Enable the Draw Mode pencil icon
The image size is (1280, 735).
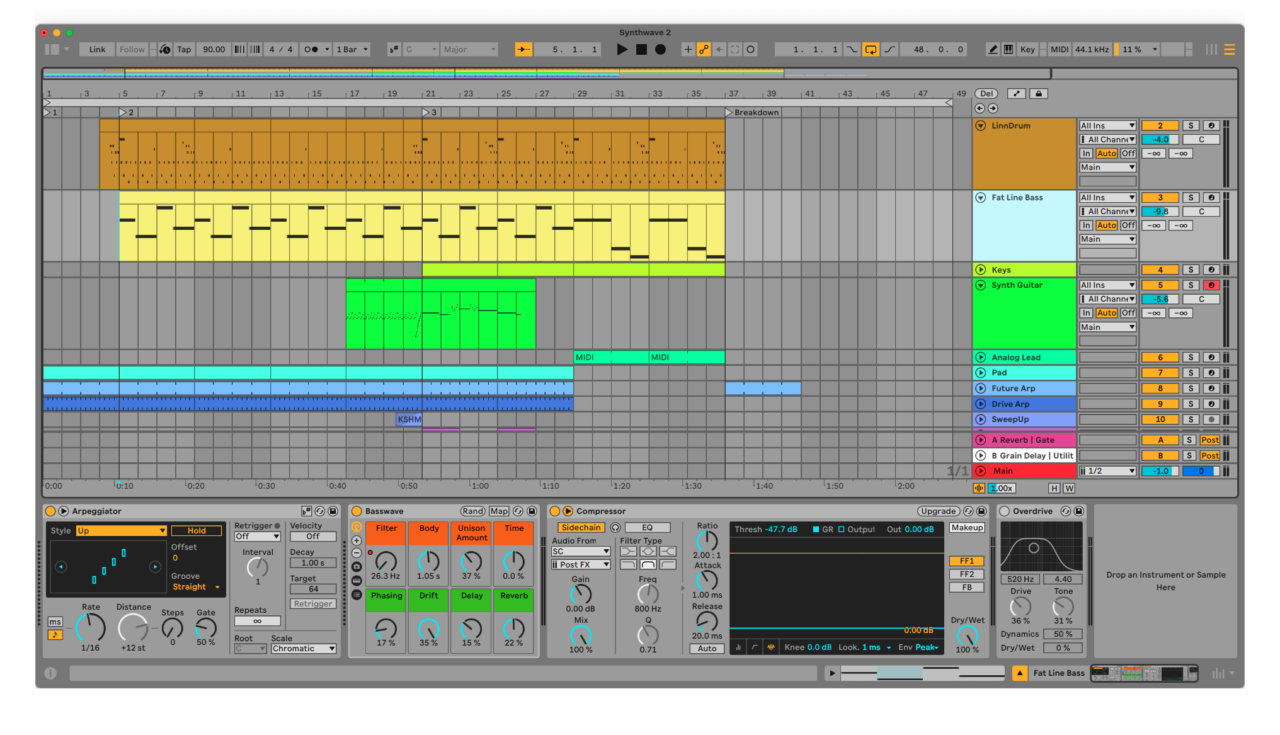point(992,49)
